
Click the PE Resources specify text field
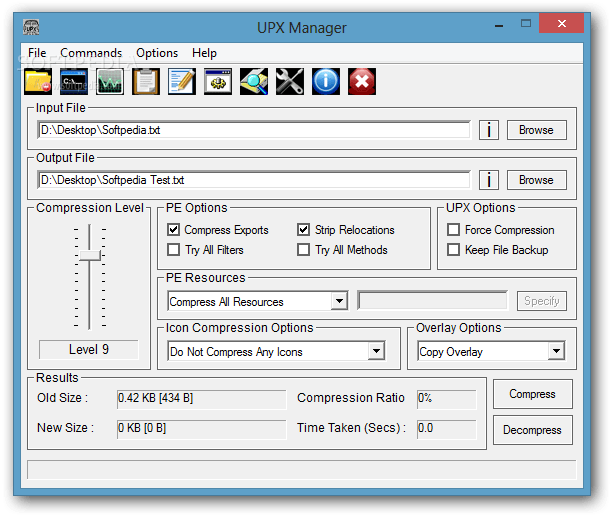coord(433,301)
